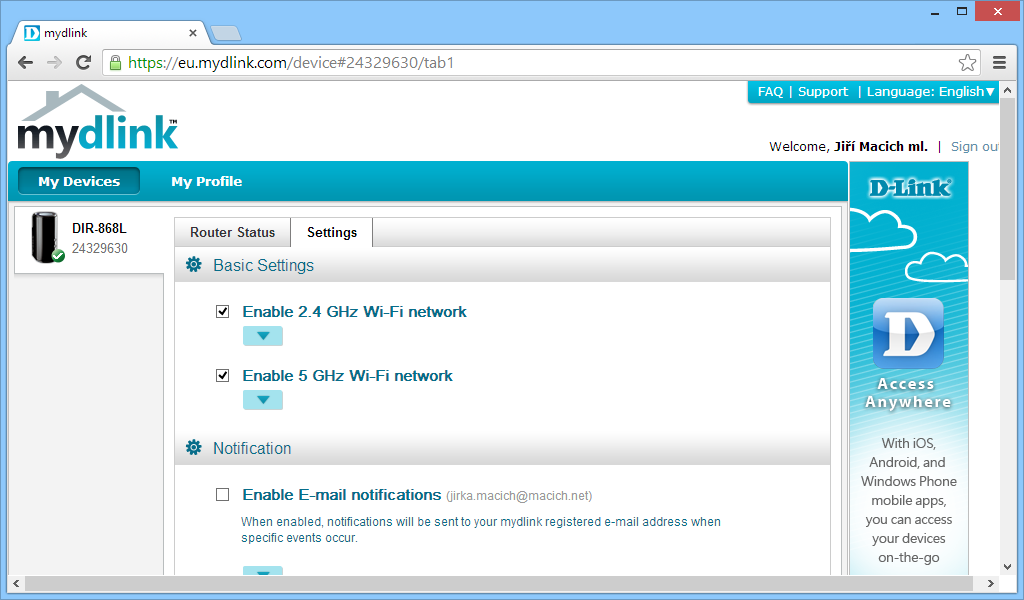Click the D-Link app icon in the ad

tap(908, 334)
